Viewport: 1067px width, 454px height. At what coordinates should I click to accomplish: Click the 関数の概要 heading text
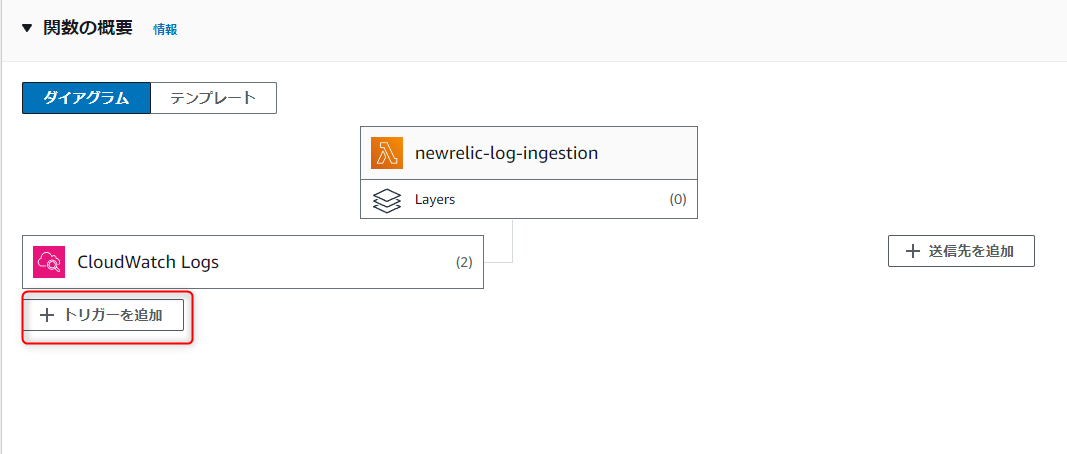[88, 29]
